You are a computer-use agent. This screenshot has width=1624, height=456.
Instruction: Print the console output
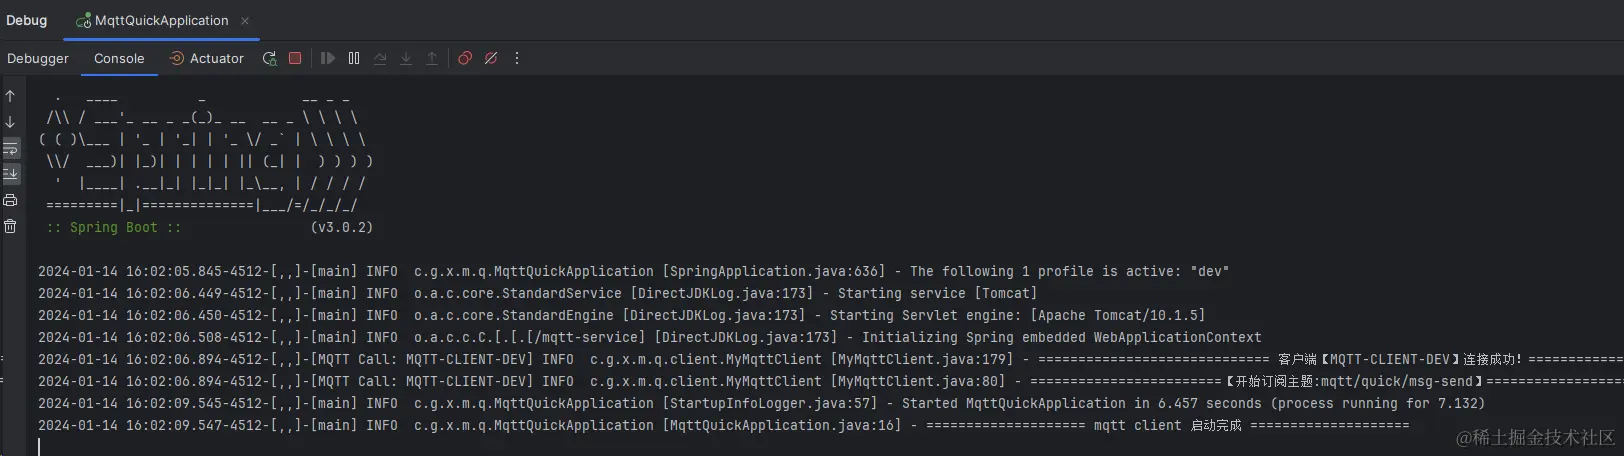pyautogui.click(x=10, y=200)
